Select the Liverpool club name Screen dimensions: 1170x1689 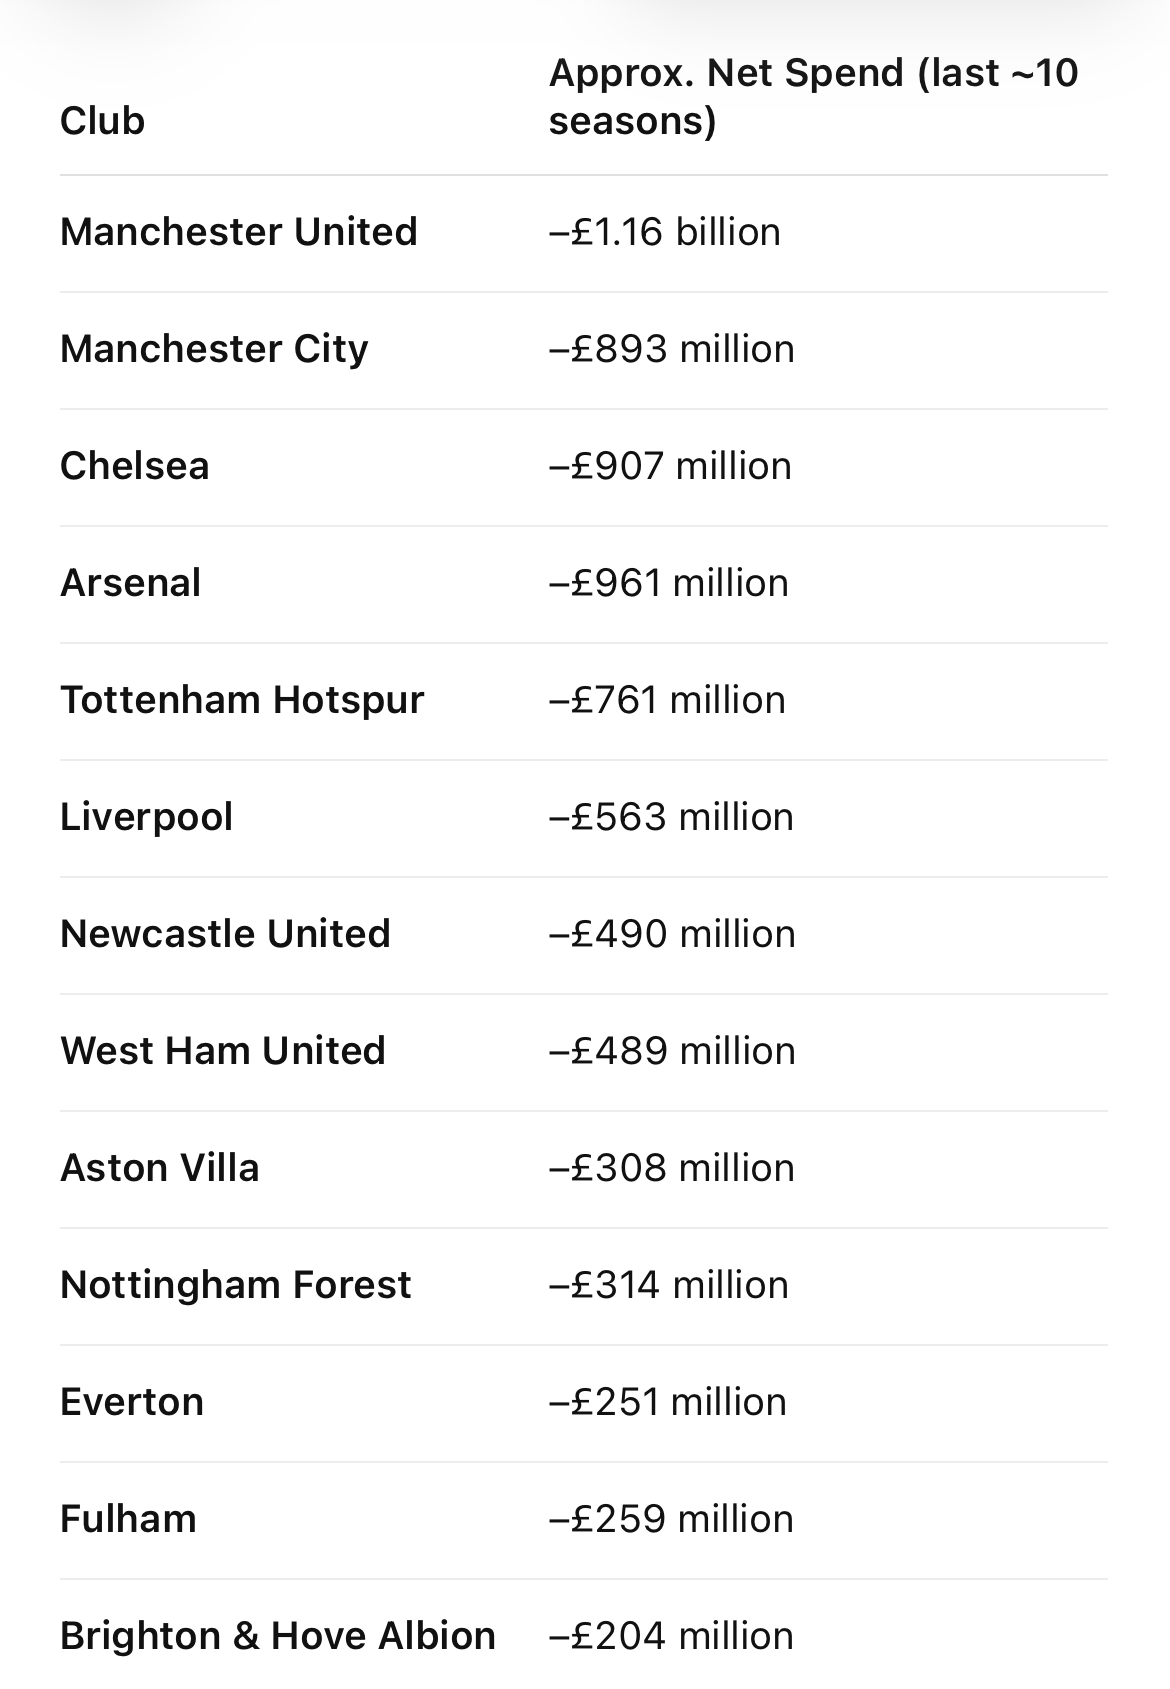[147, 817]
